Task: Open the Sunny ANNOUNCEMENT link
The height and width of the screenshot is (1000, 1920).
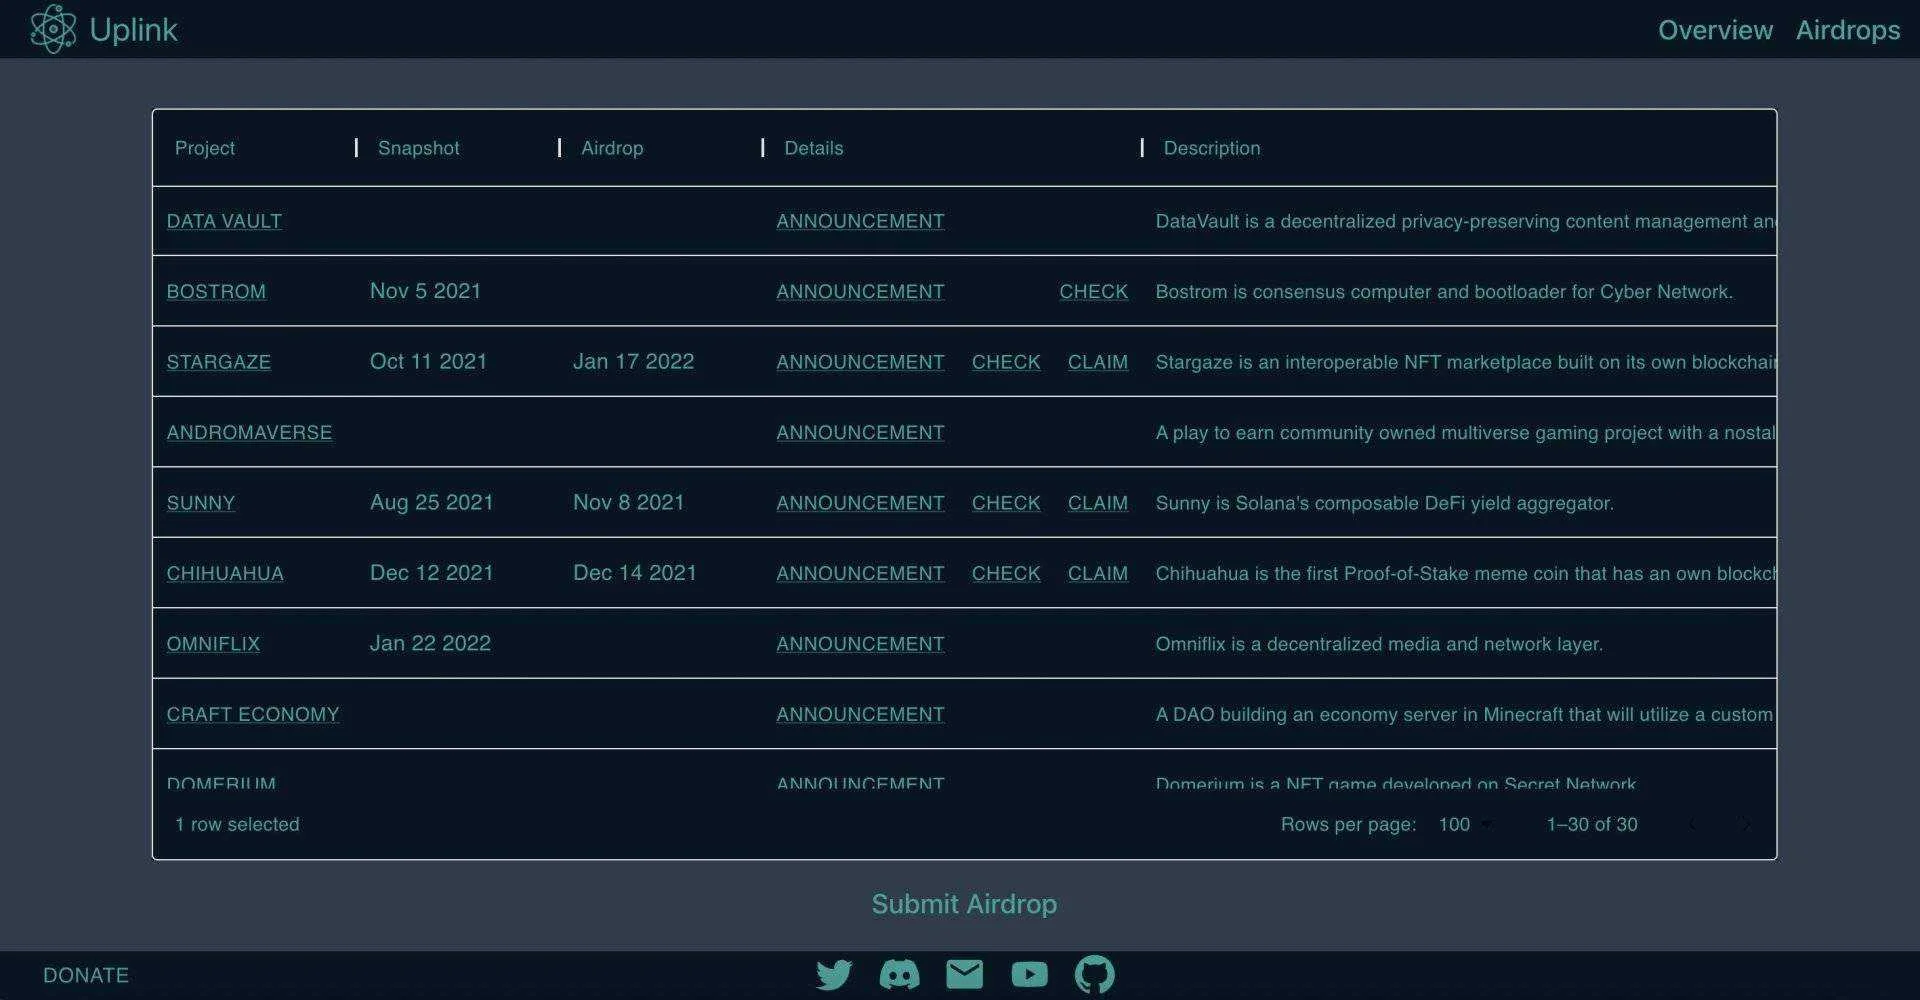Action: point(860,503)
